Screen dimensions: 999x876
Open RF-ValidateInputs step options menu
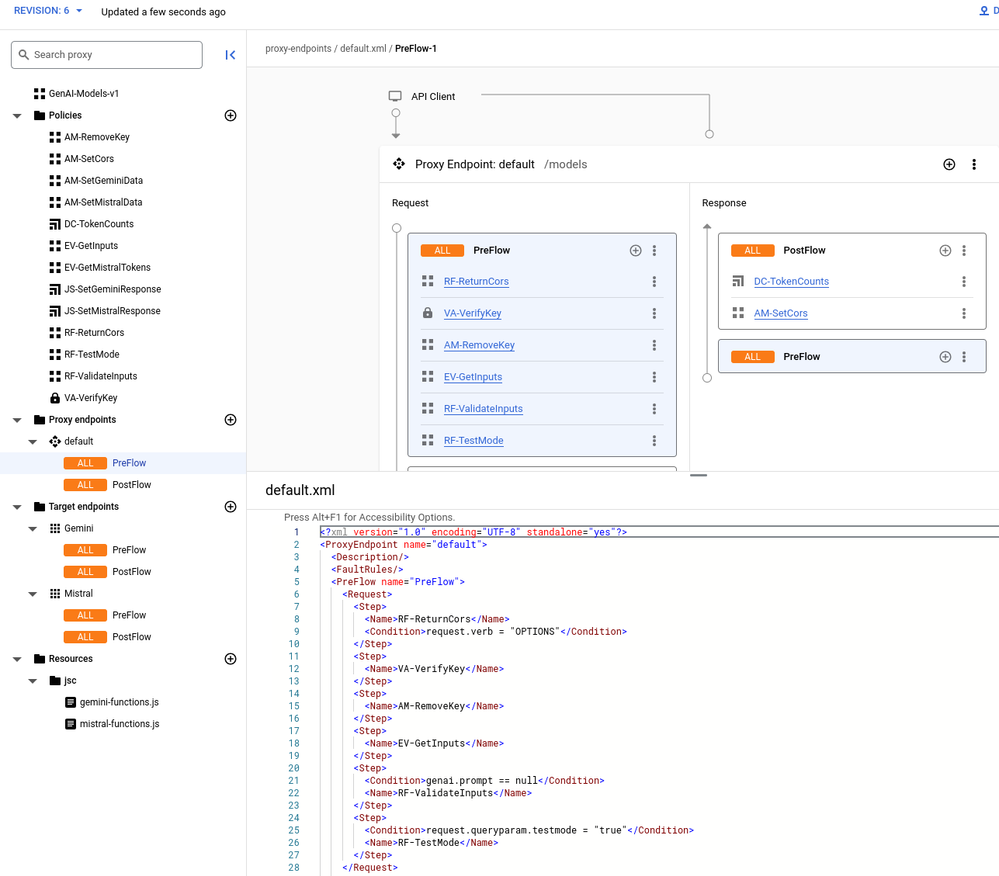point(654,409)
